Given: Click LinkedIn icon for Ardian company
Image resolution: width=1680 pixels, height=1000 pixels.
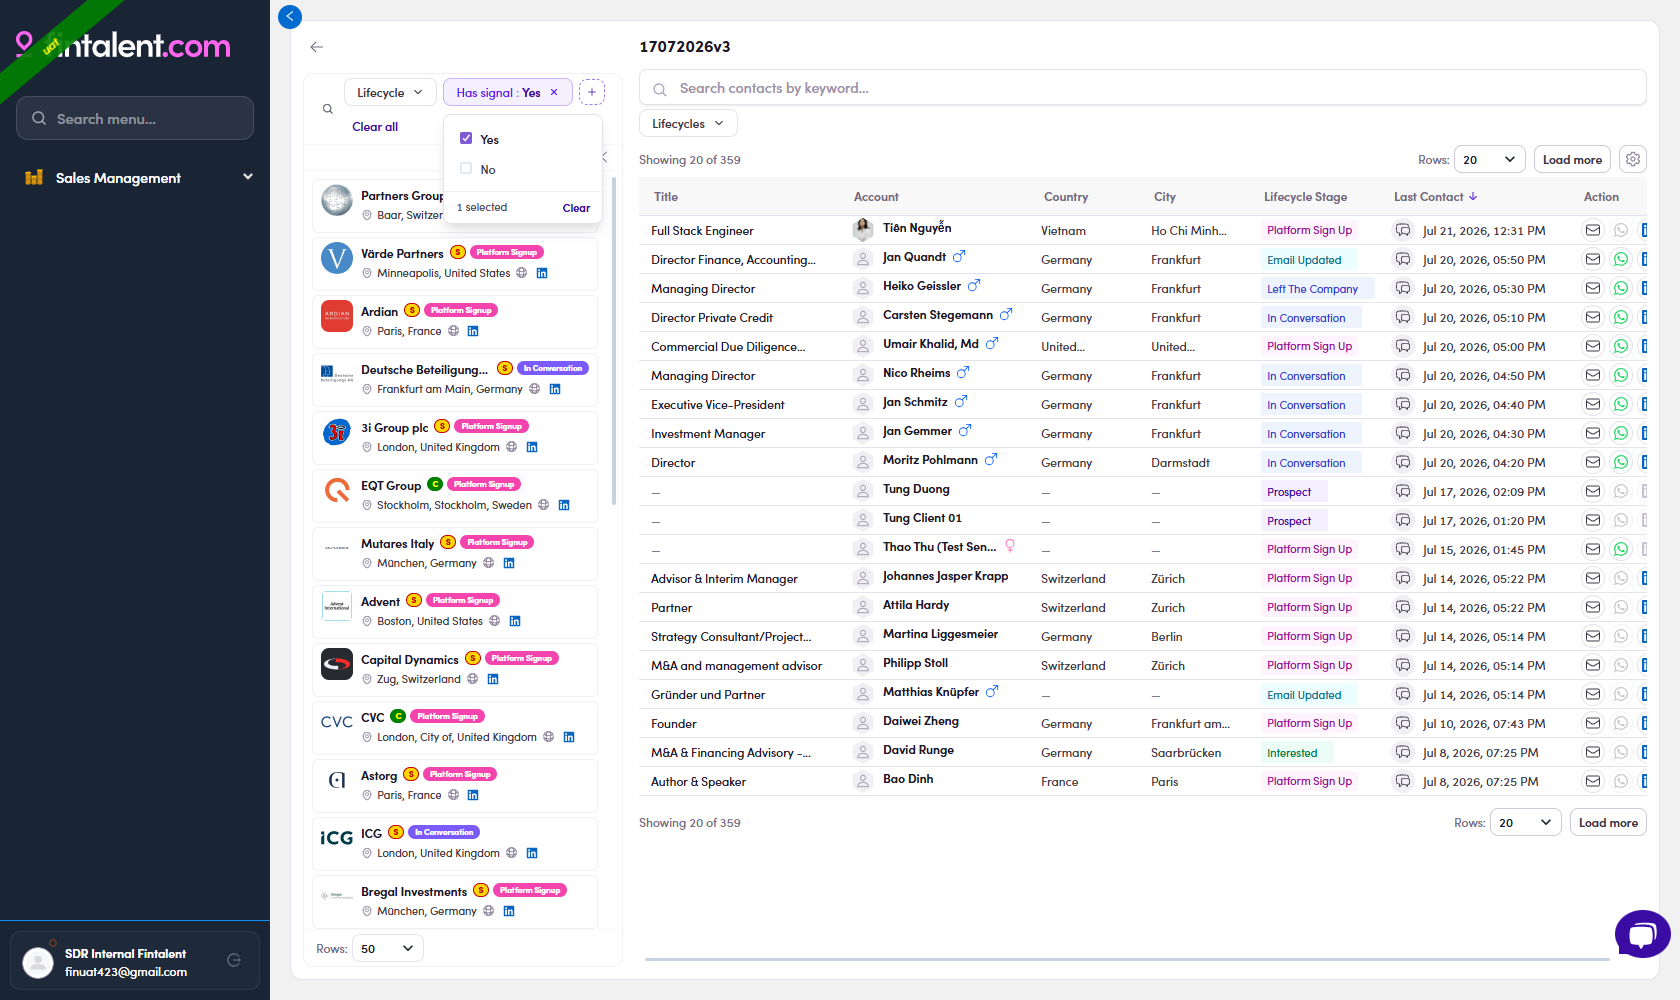Looking at the screenshot, I should (x=473, y=331).
